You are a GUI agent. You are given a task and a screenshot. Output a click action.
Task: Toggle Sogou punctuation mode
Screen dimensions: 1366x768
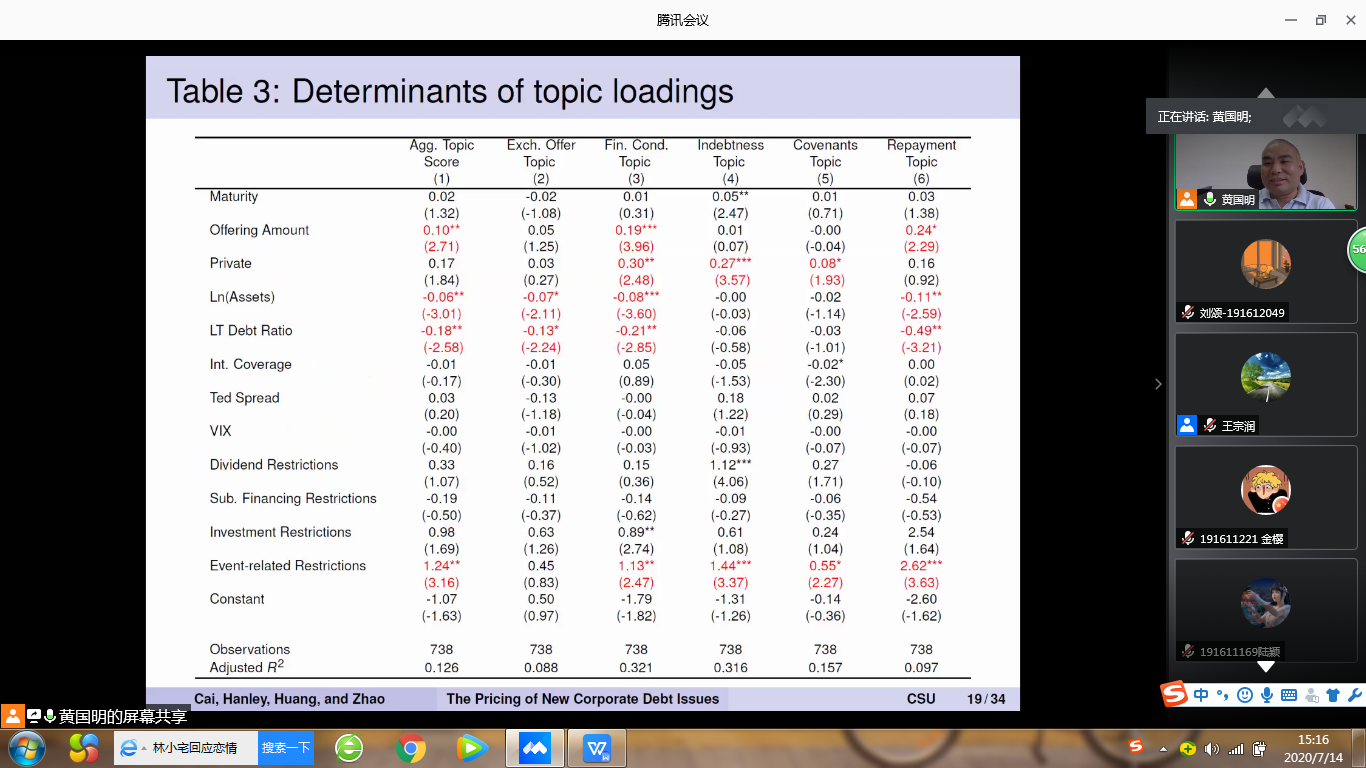1223,695
